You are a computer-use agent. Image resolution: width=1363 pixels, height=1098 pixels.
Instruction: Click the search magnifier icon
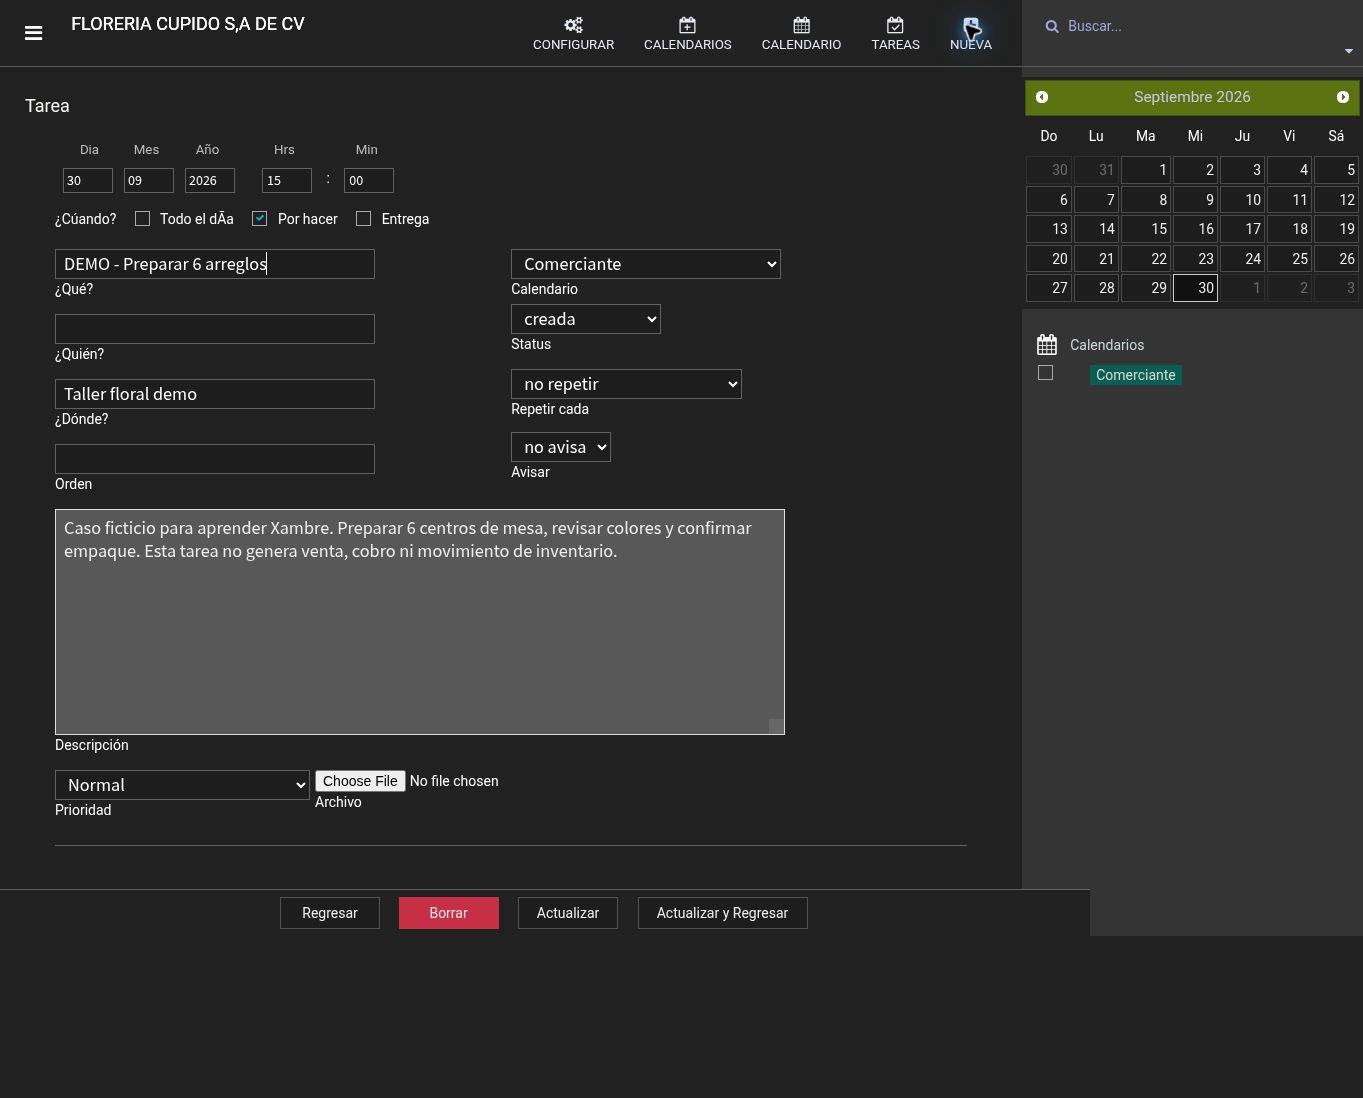coord(1052,27)
